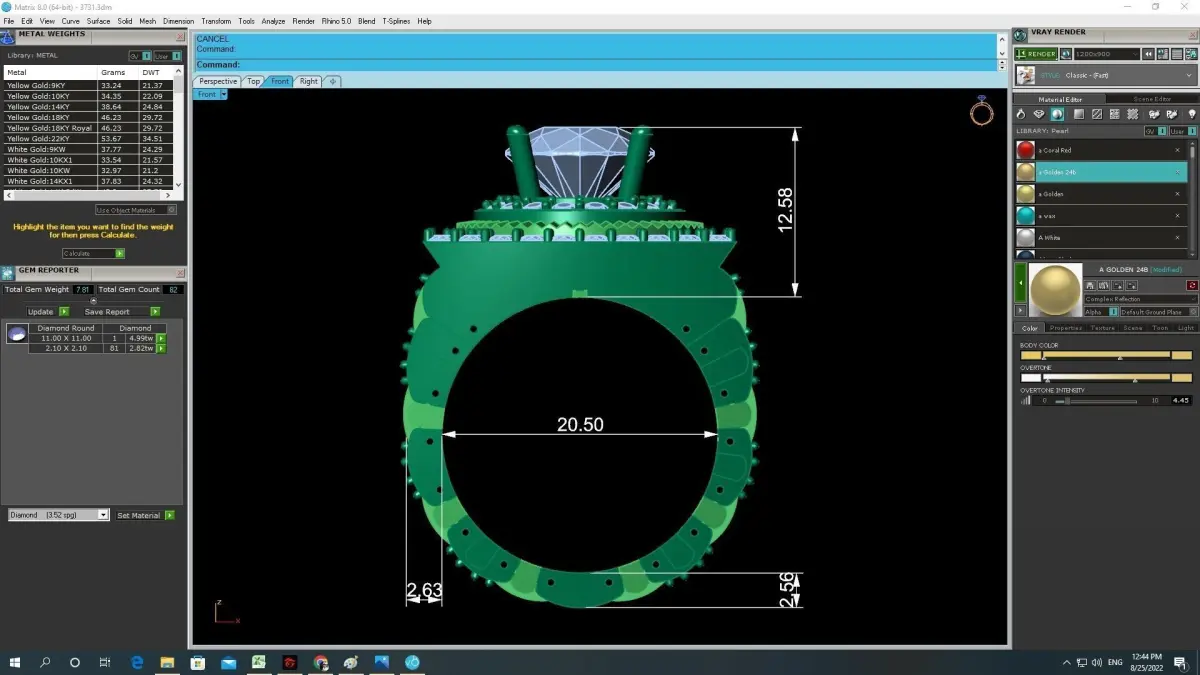Click the green arrow beside 4.99tw

(161, 338)
